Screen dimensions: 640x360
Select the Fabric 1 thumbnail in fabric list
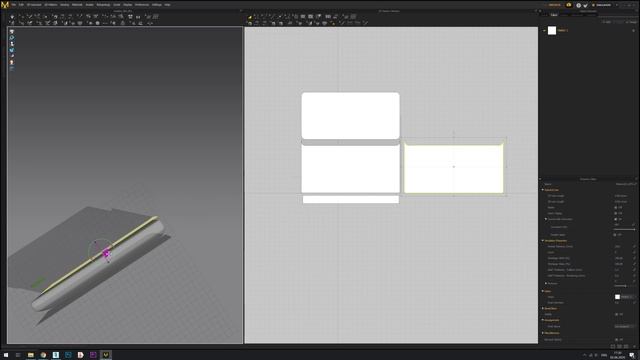point(552,31)
